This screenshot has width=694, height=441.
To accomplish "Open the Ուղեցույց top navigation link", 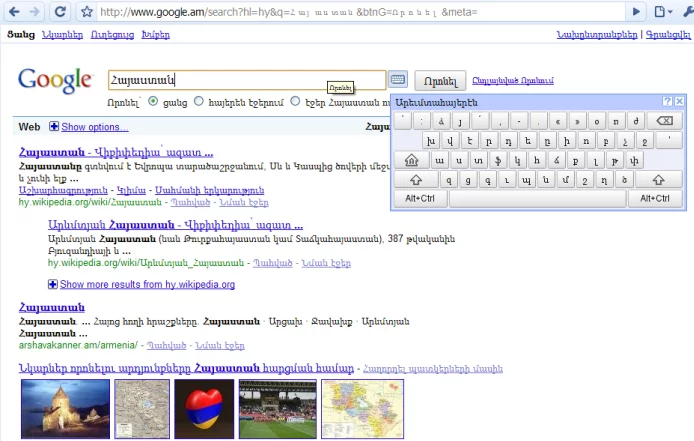I will pos(112,35).
